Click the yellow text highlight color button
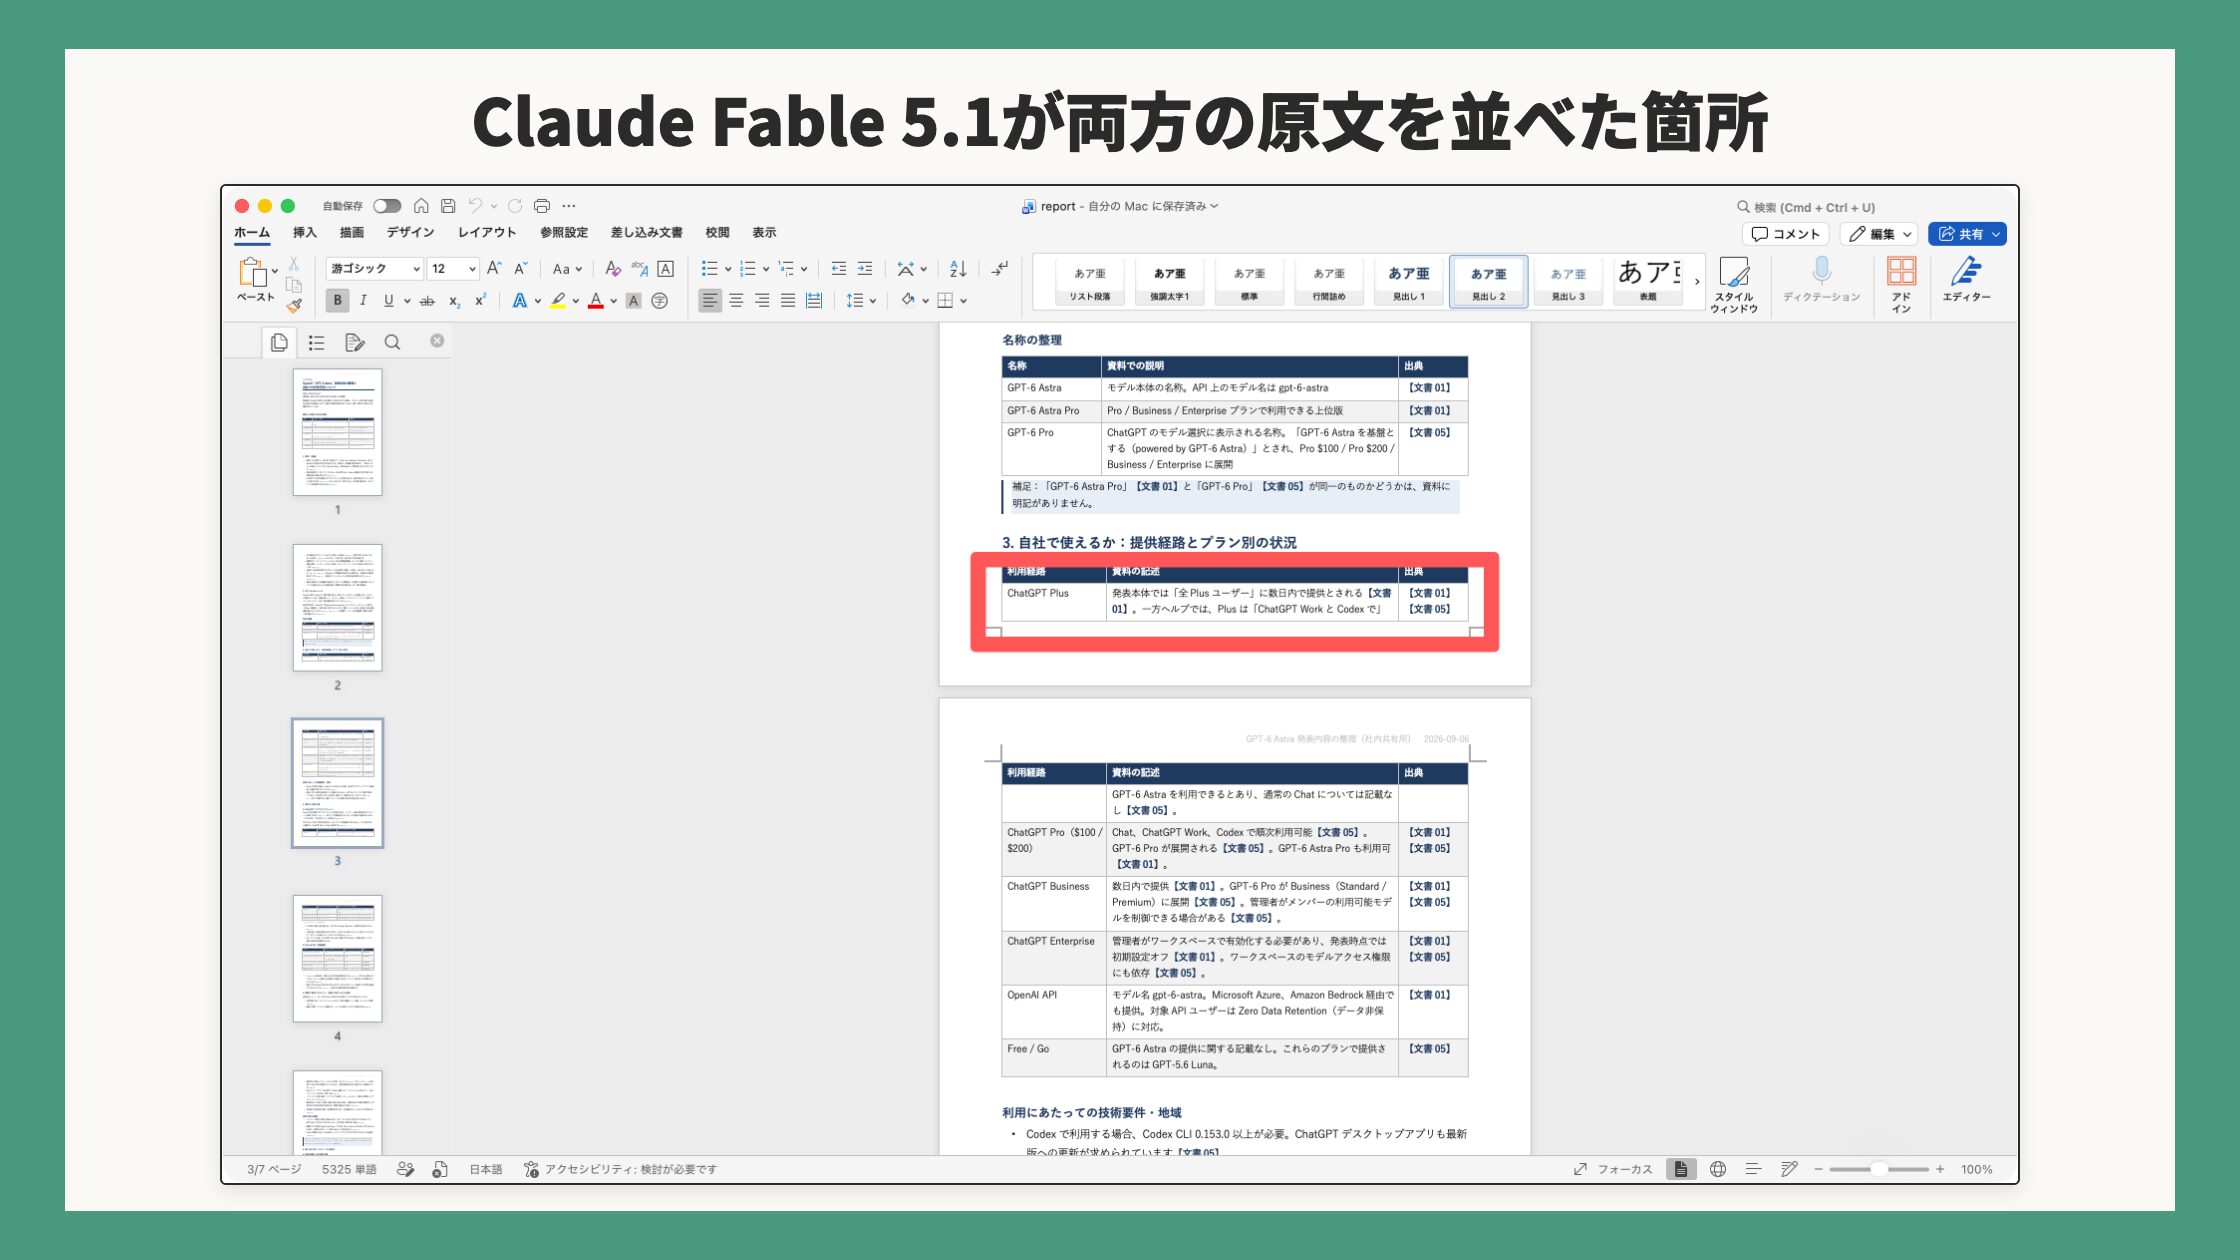Screen dimensions: 2240x1260 pyautogui.click(x=558, y=300)
